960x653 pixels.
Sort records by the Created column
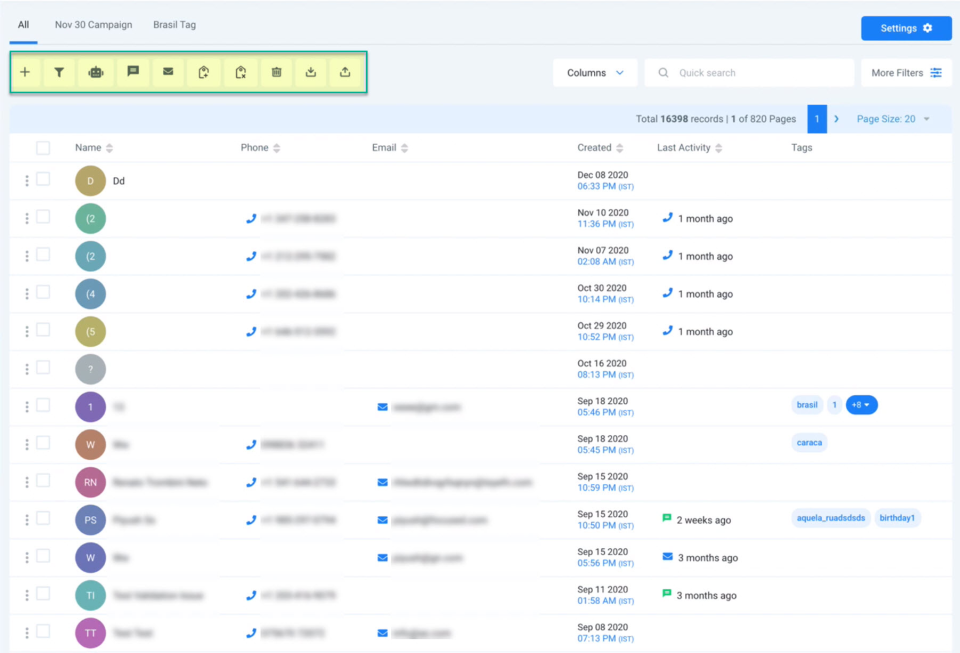pyautogui.click(x=621, y=147)
